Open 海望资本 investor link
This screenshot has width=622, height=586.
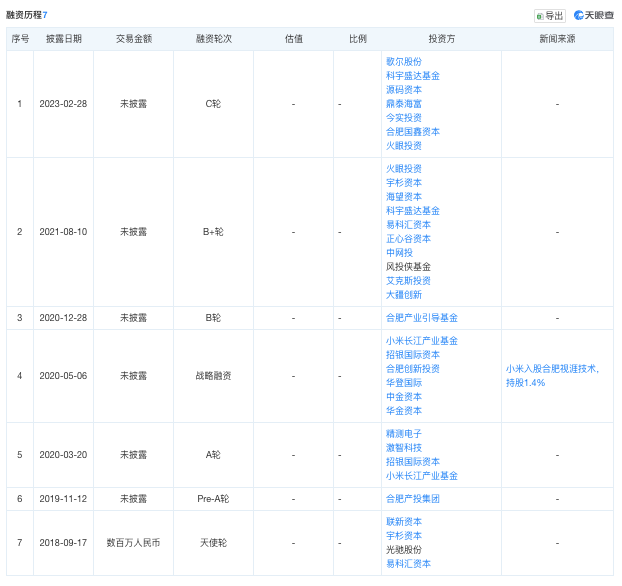point(403,197)
